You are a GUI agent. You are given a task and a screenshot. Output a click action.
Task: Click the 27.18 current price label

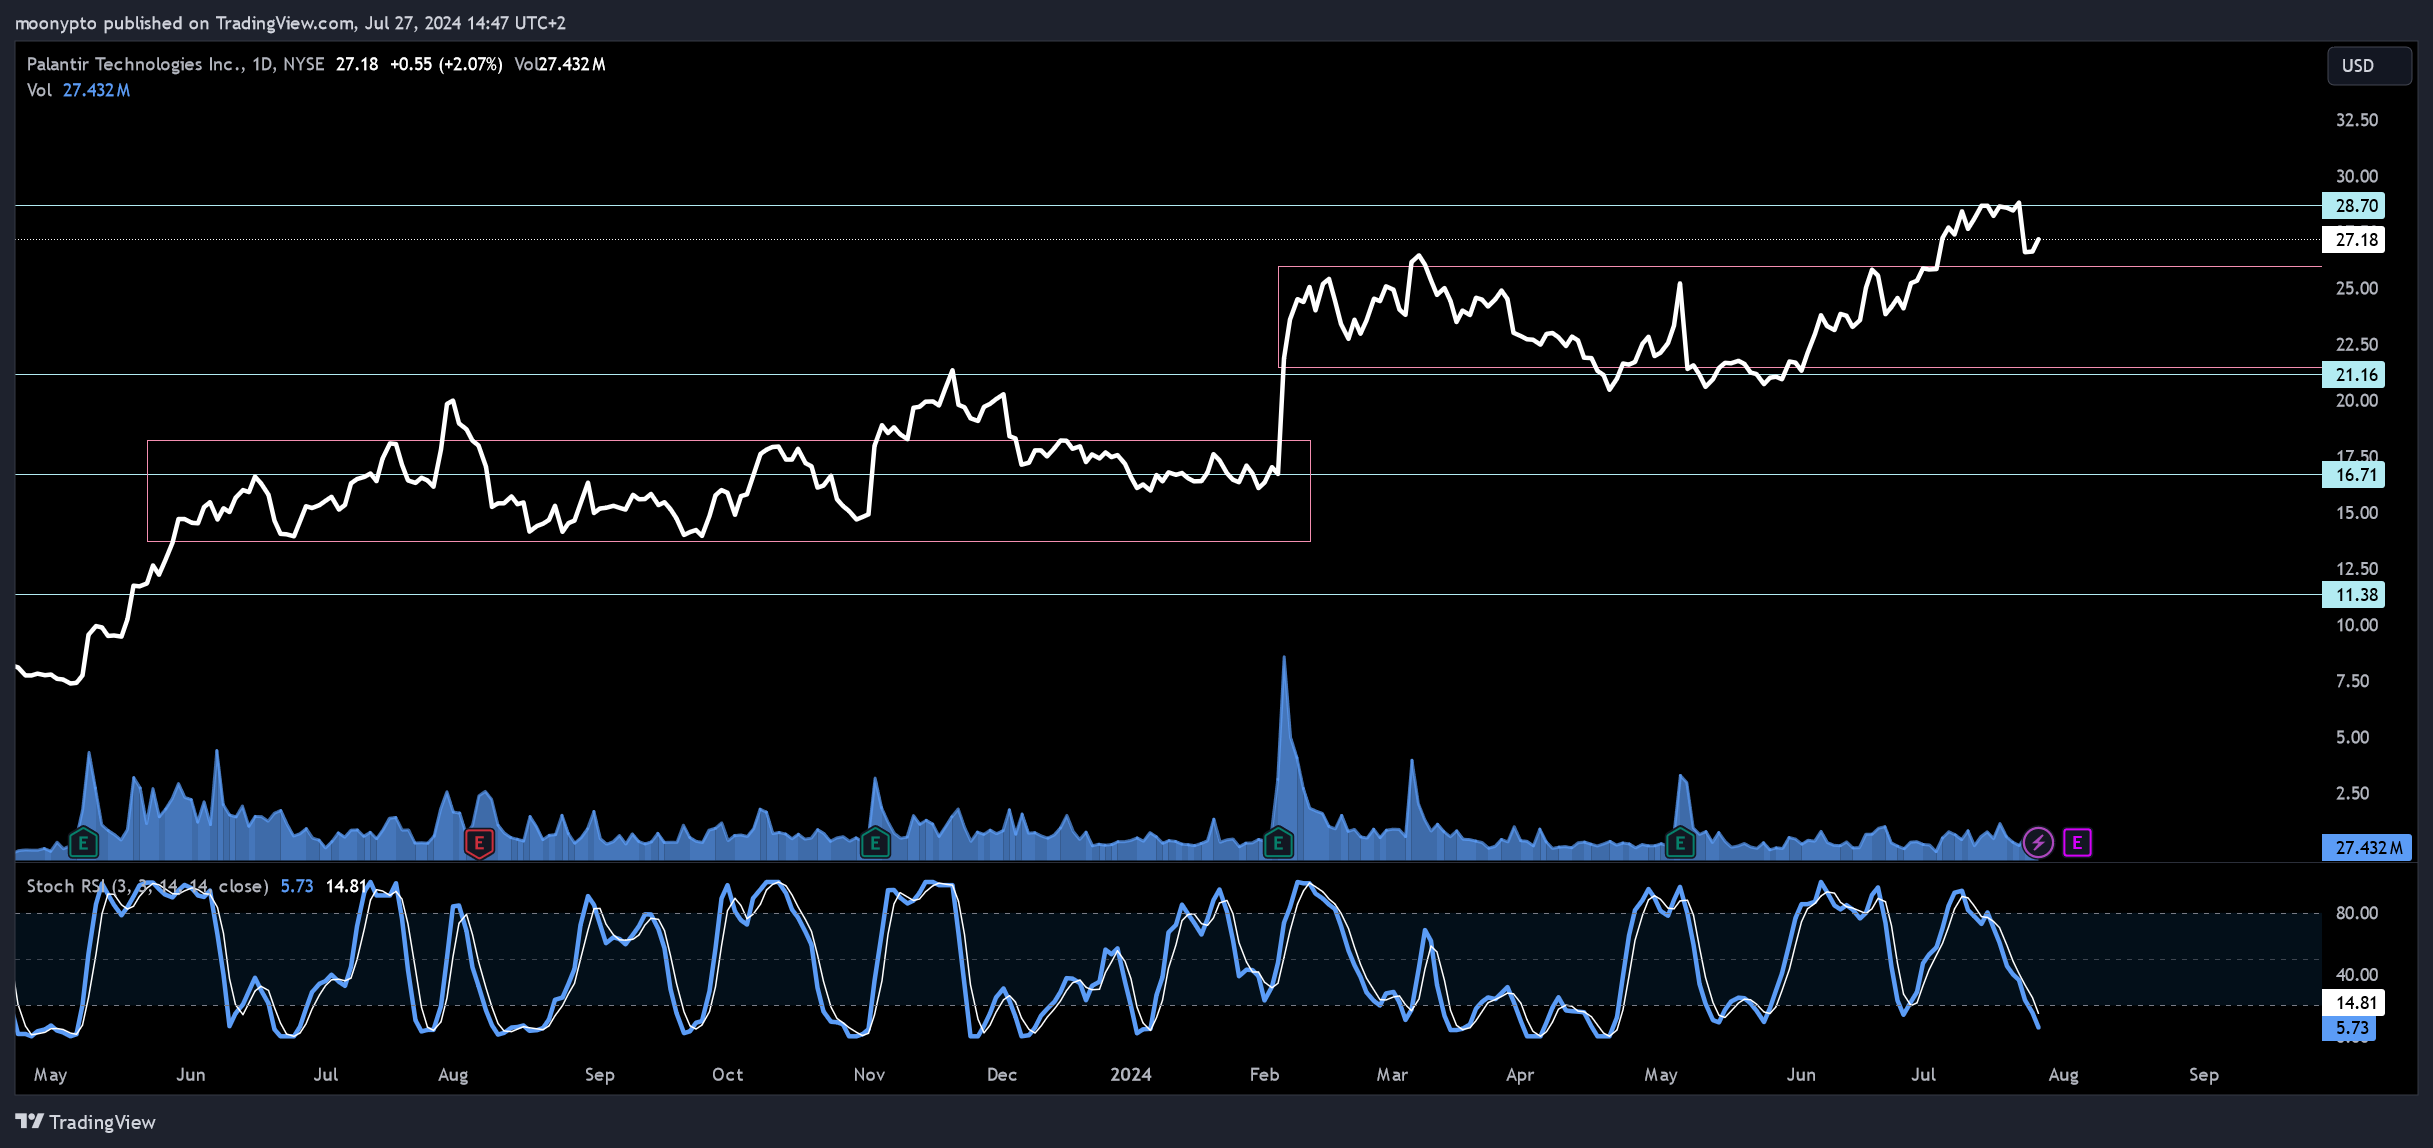click(x=2353, y=240)
